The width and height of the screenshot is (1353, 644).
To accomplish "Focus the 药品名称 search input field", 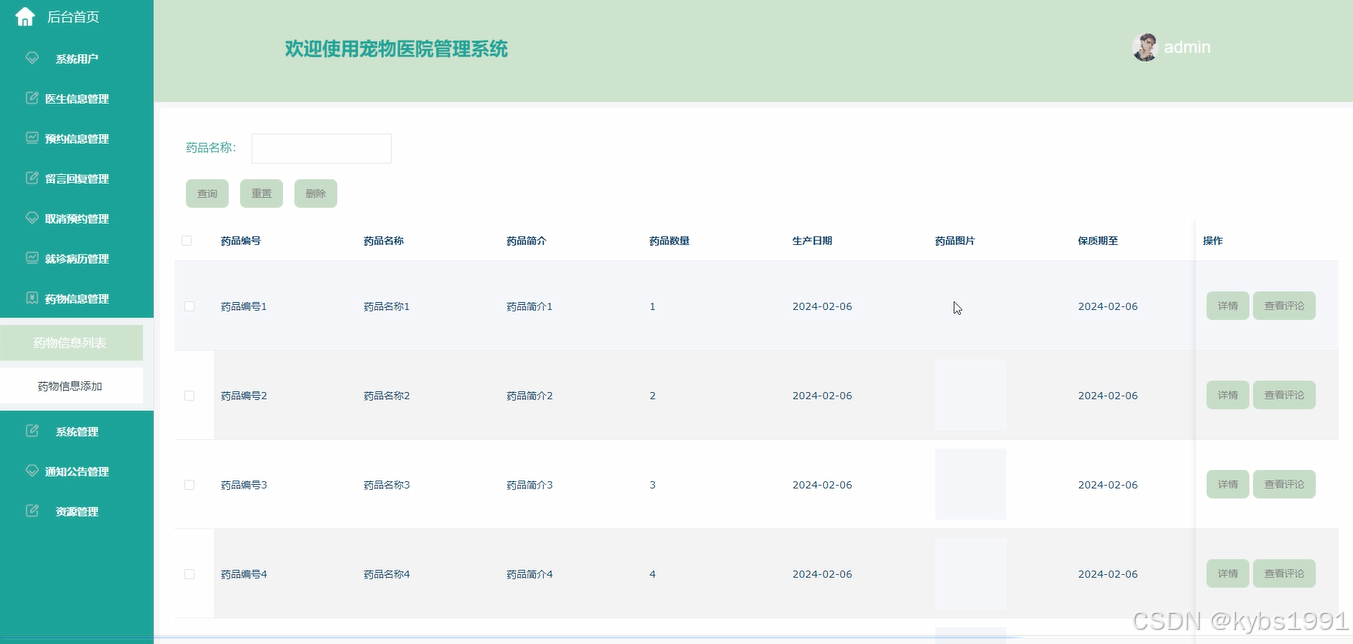I will click(321, 148).
